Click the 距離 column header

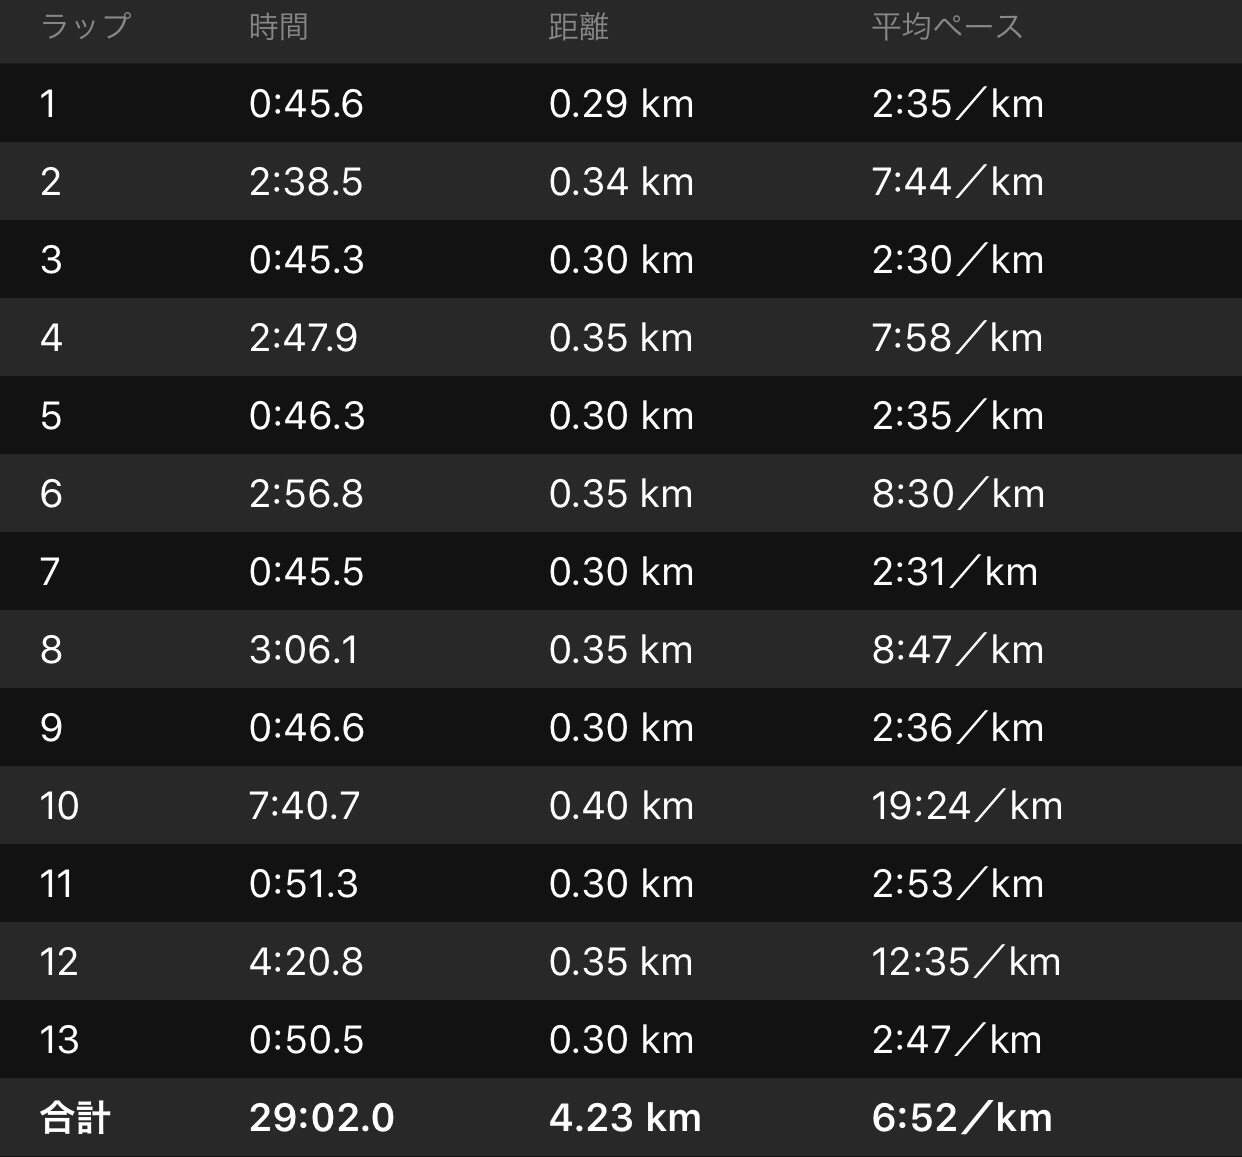[578, 26]
